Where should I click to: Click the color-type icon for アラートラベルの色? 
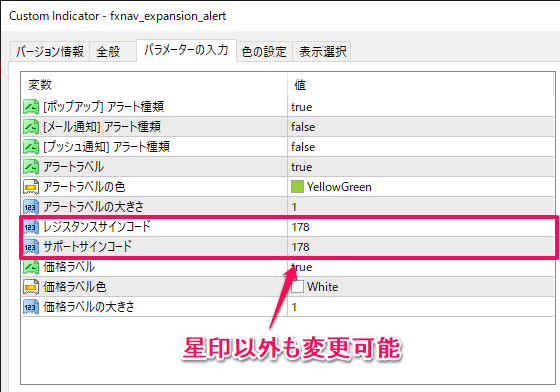click(31, 187)
